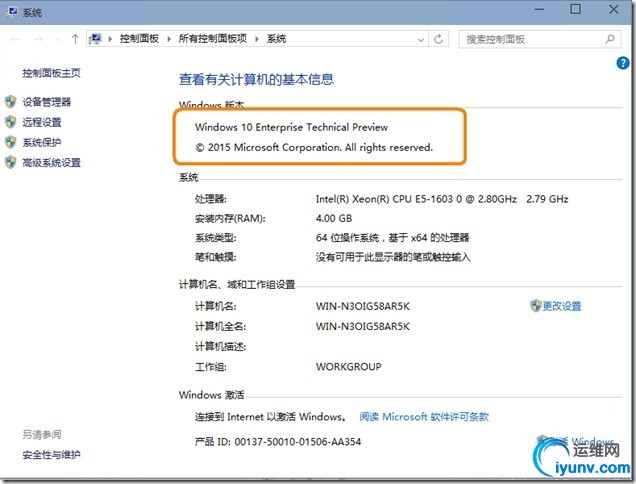The image size is (636, 484).
Task: Click shield icon beside 更改设置
Action: 535,305
